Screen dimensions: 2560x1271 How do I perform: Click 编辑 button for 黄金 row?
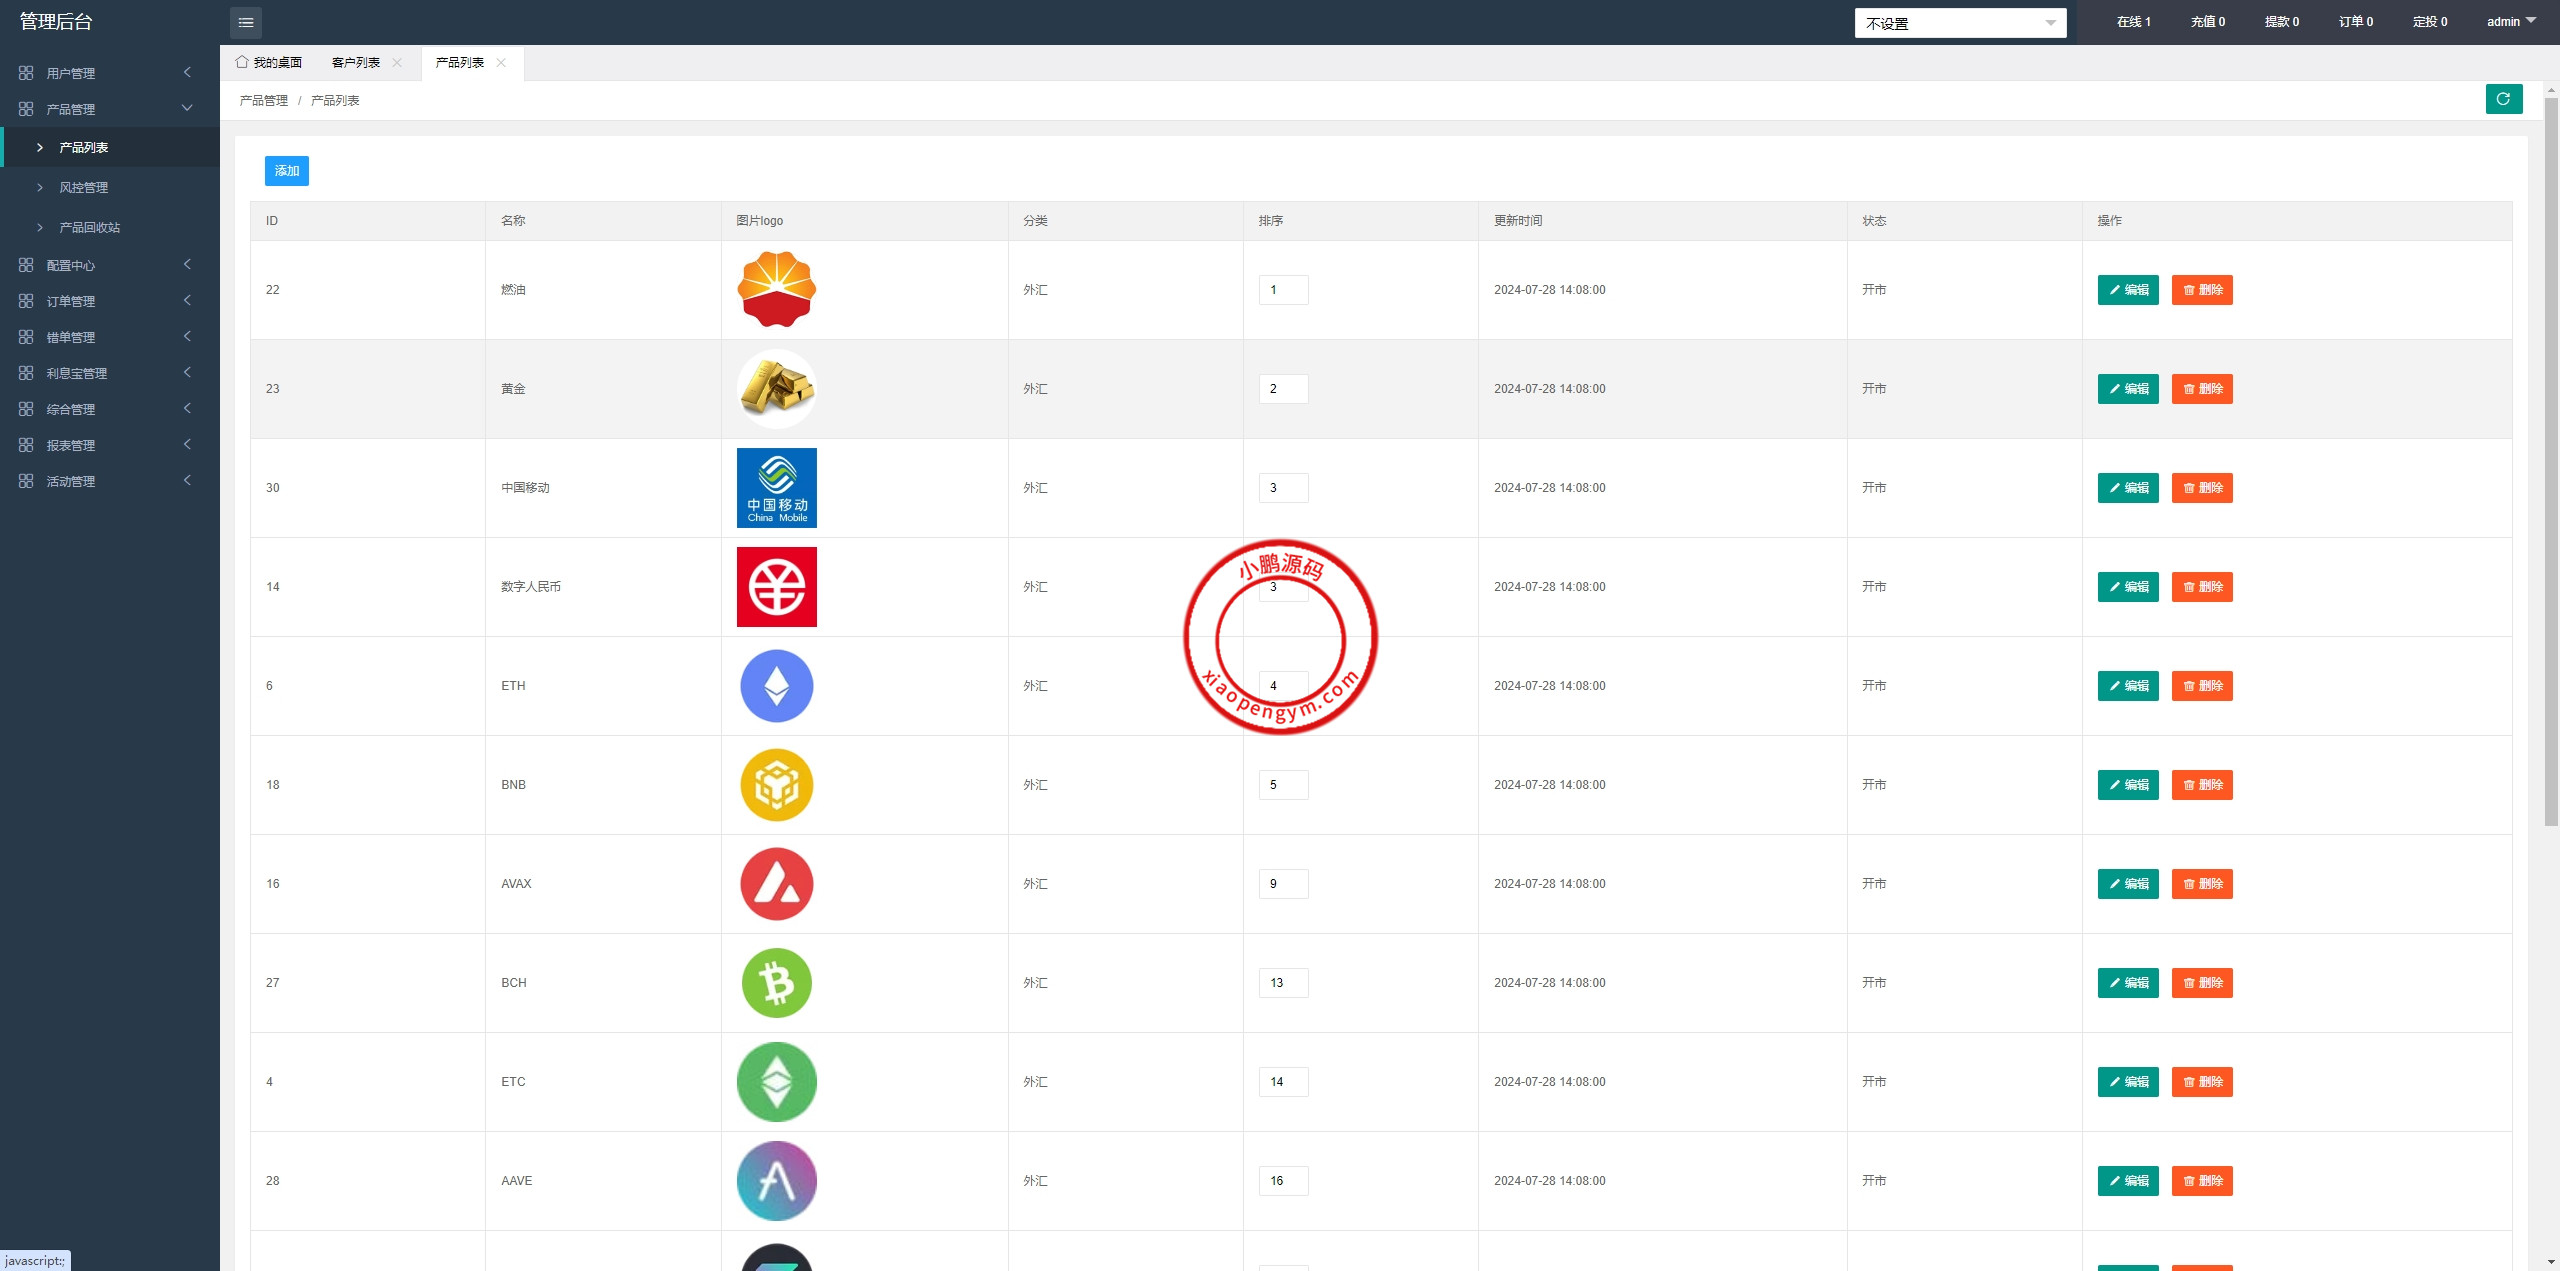coord(2127,389)
